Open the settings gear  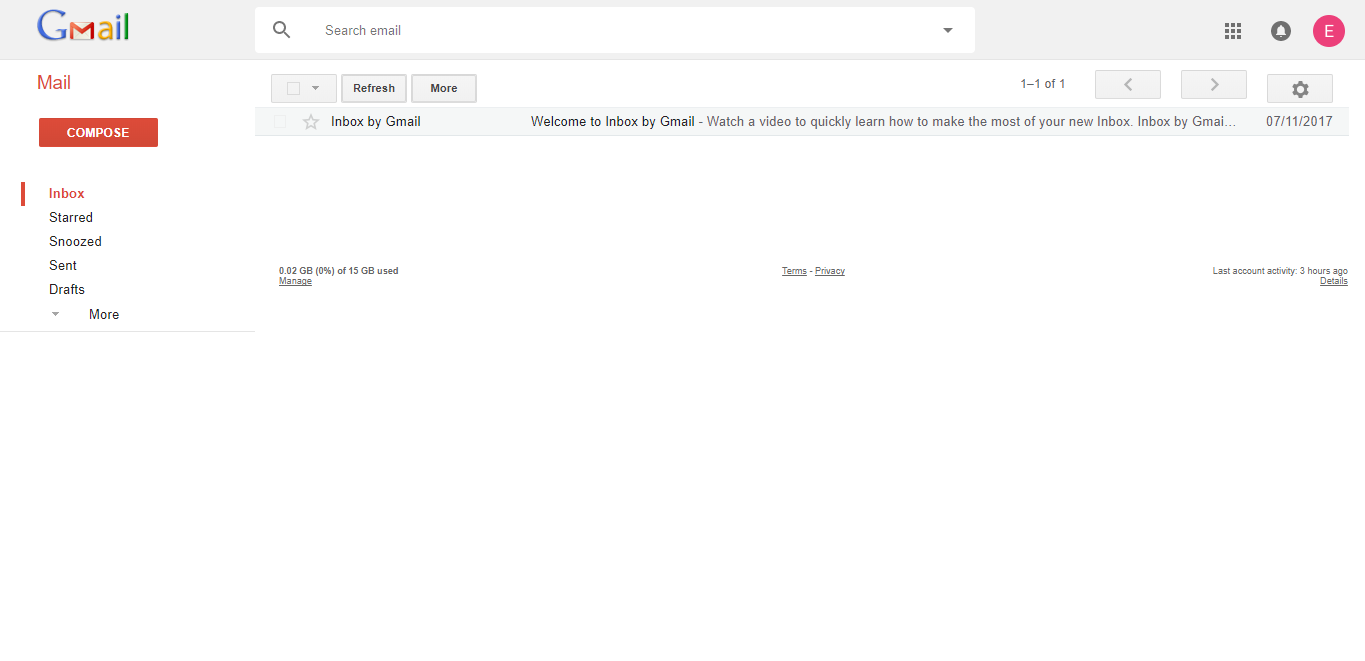click(1300, 89)
